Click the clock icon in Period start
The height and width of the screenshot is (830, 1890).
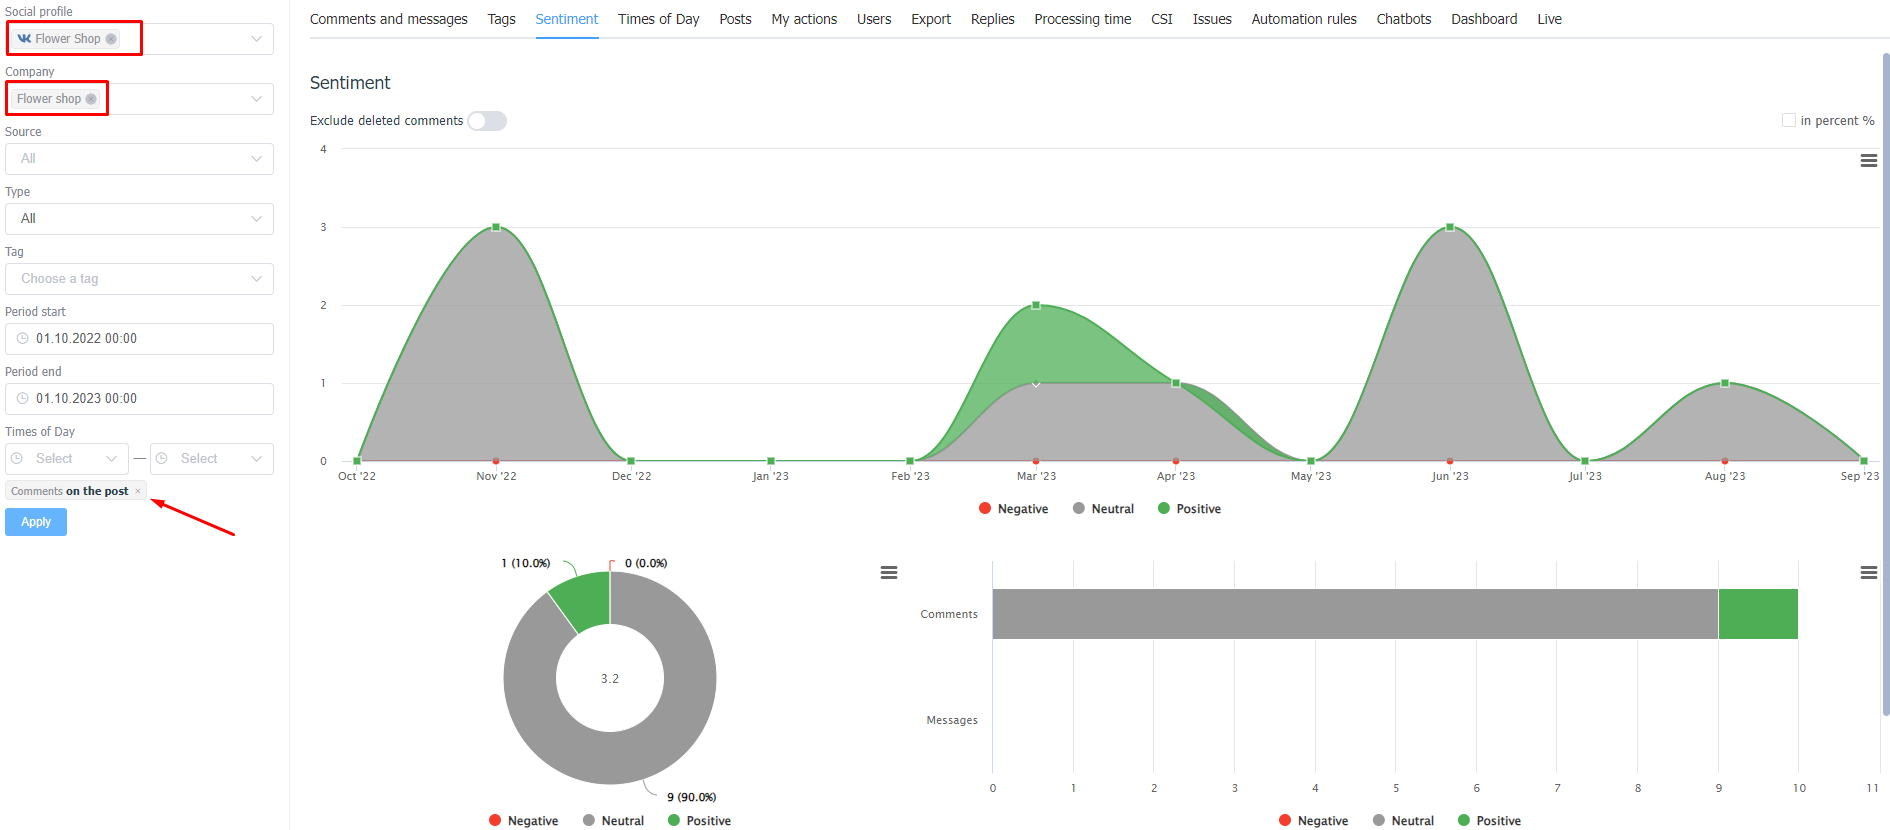click(23, 338)
